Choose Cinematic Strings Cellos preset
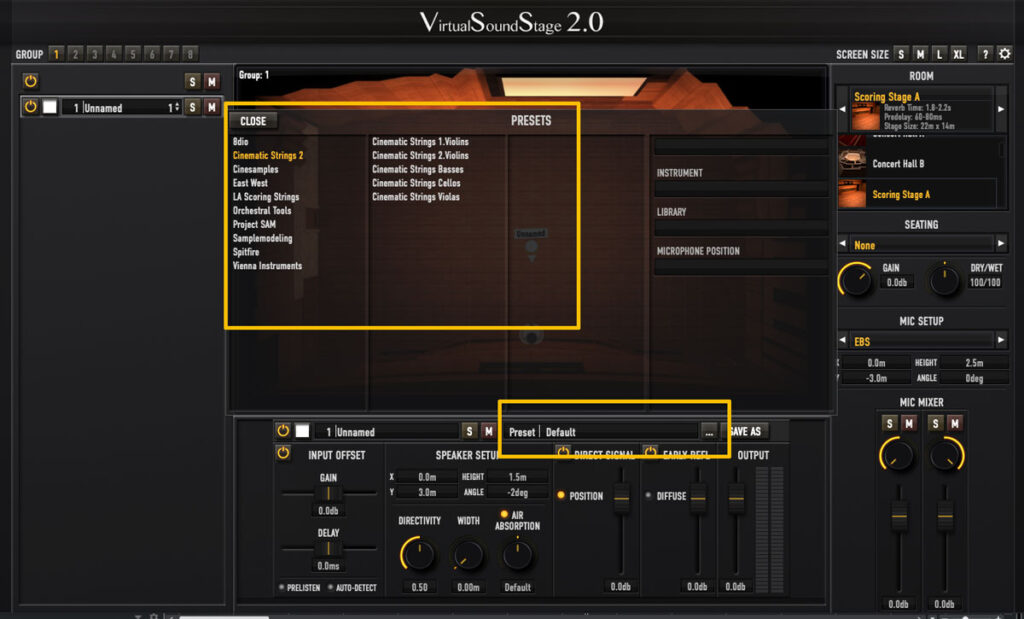The image size is (1024, 619). pos(415,183)
